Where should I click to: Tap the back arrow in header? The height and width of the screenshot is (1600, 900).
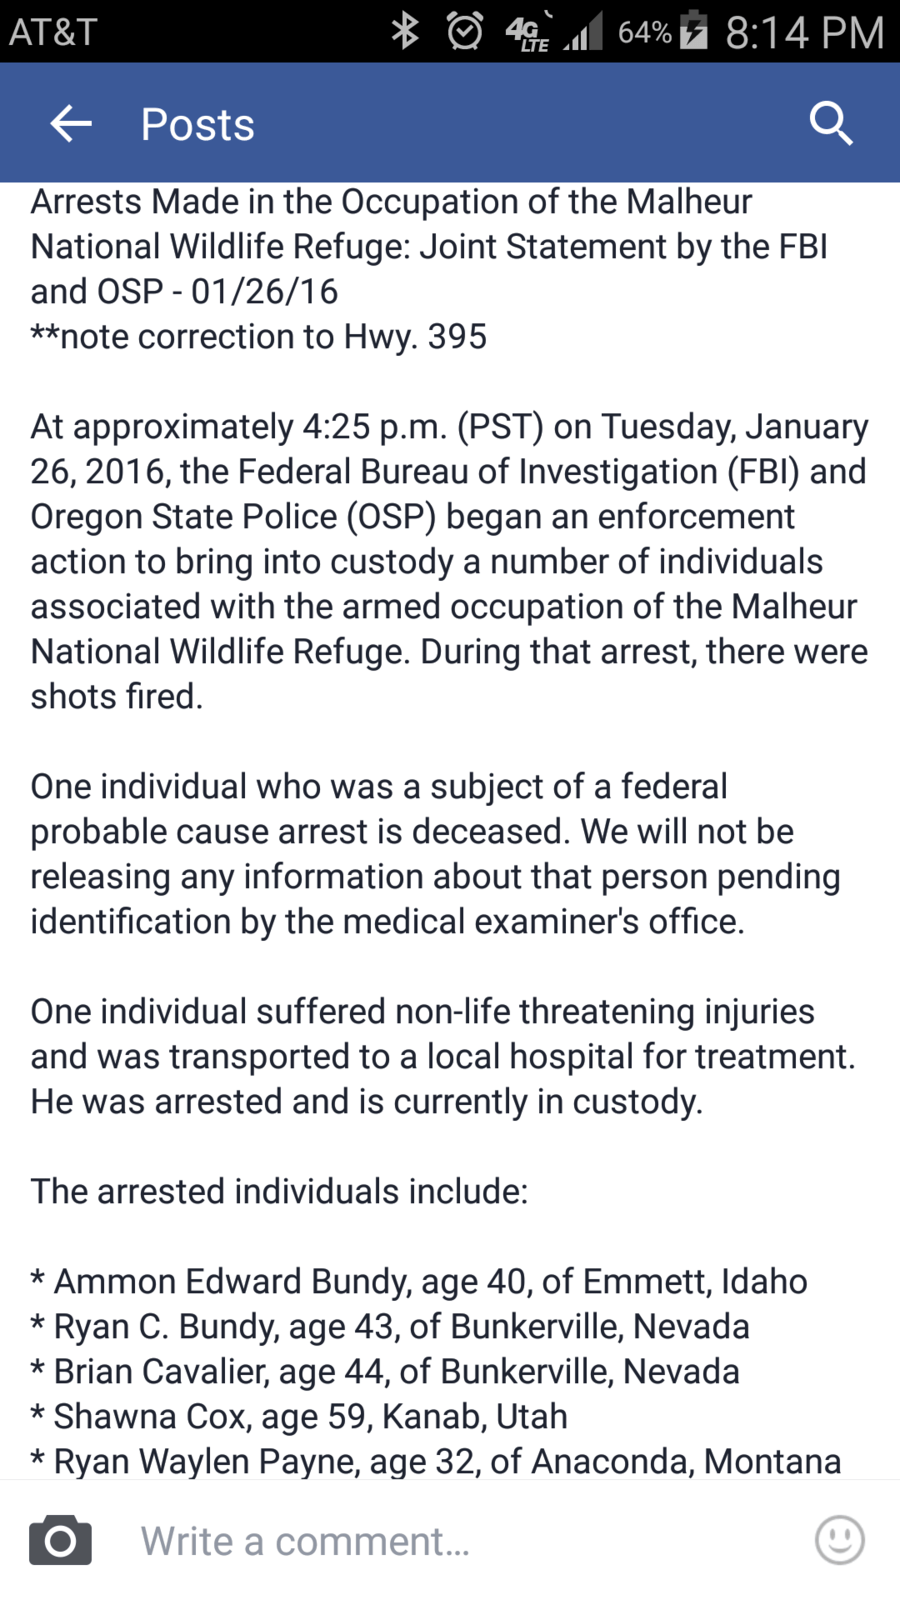click(x=71, y=124)
